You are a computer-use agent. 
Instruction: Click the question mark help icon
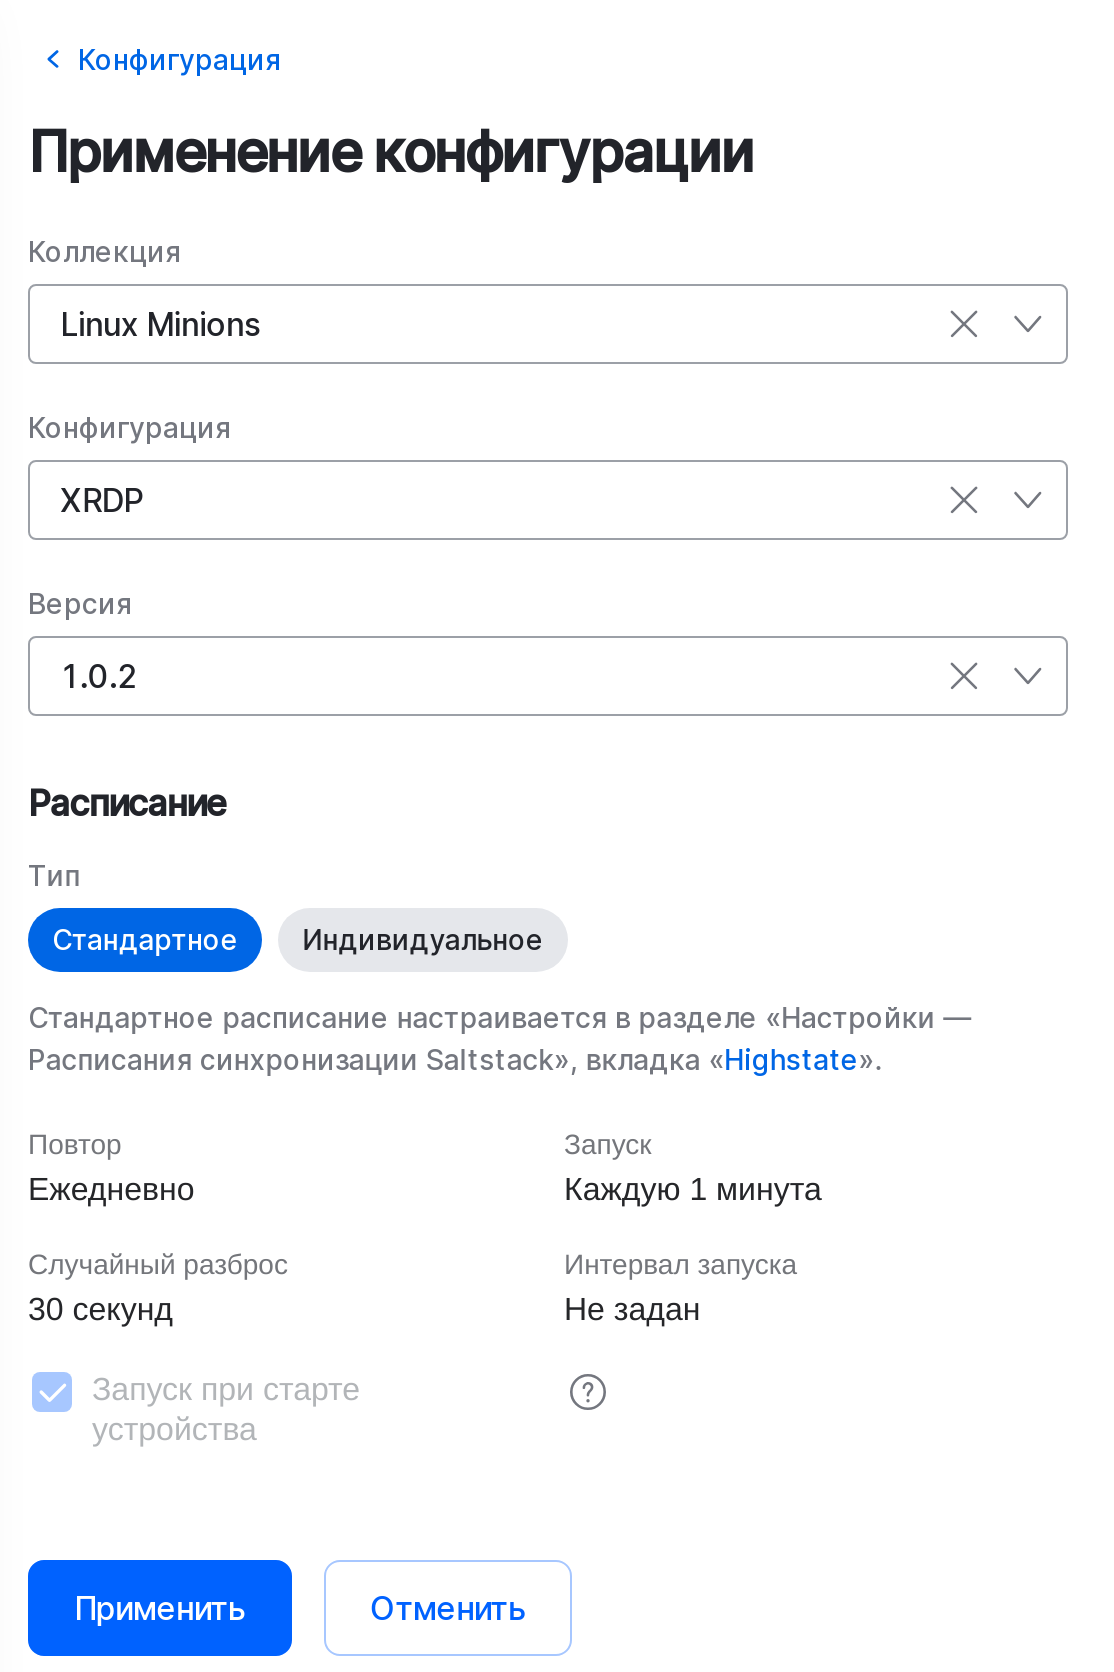(x=588, y=1391)
